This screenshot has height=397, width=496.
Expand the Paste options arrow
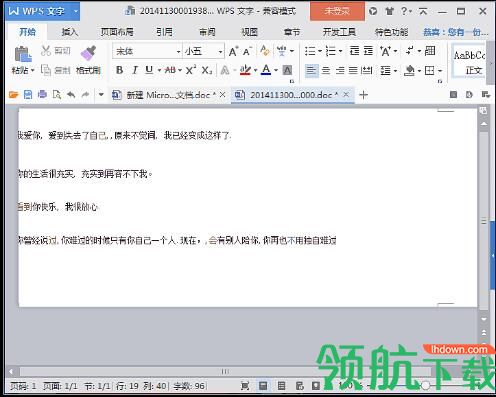[33, 71]
